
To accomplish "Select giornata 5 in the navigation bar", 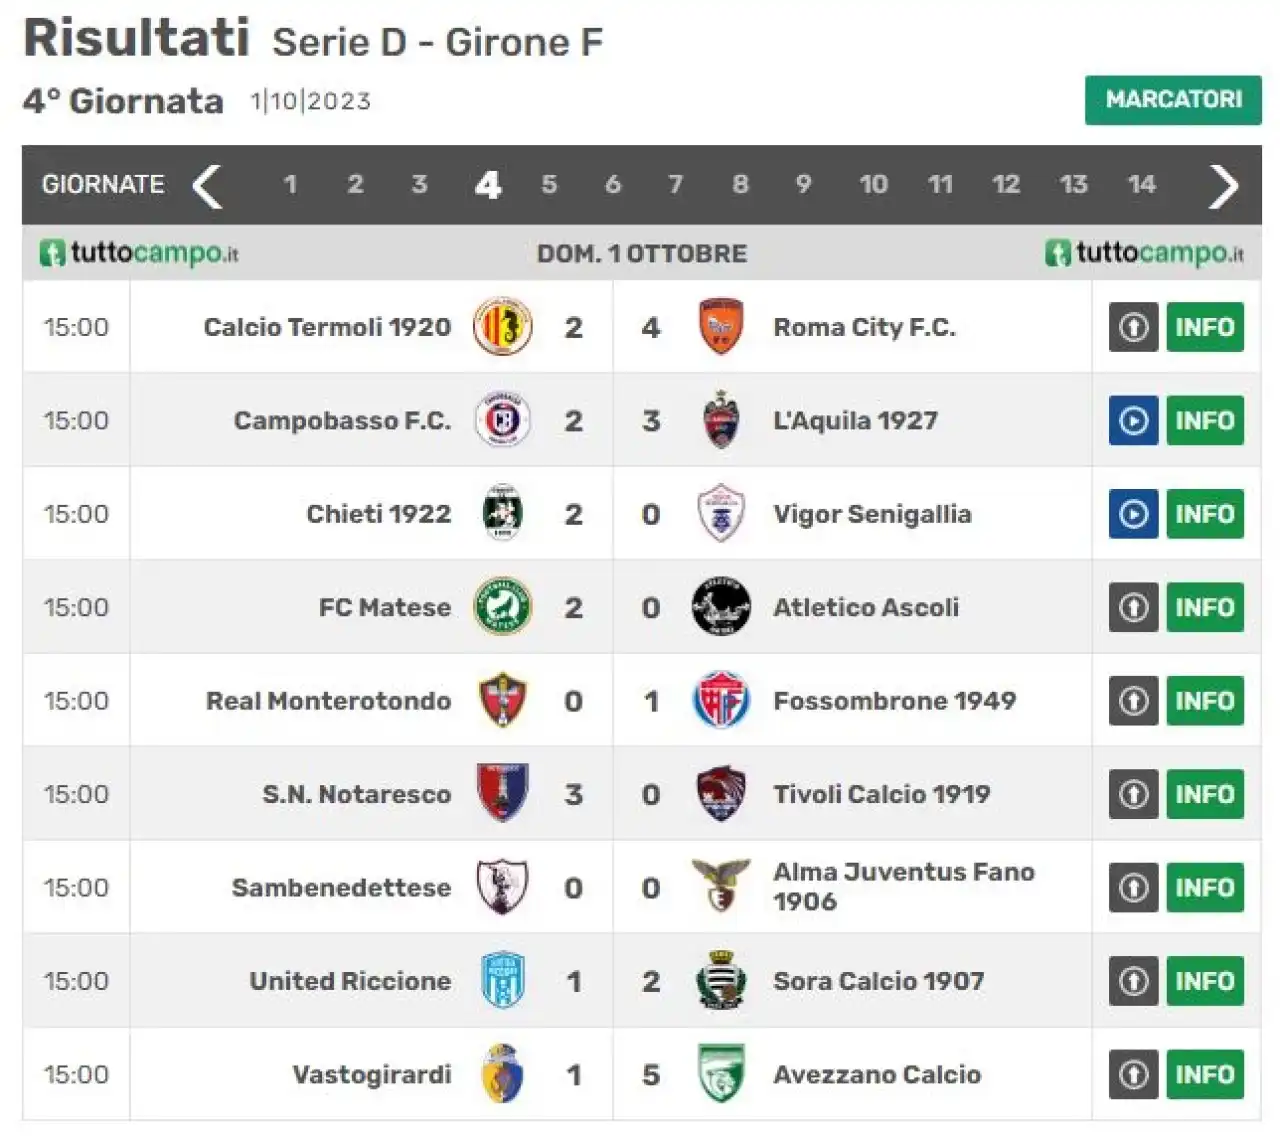I will point(549,184).
